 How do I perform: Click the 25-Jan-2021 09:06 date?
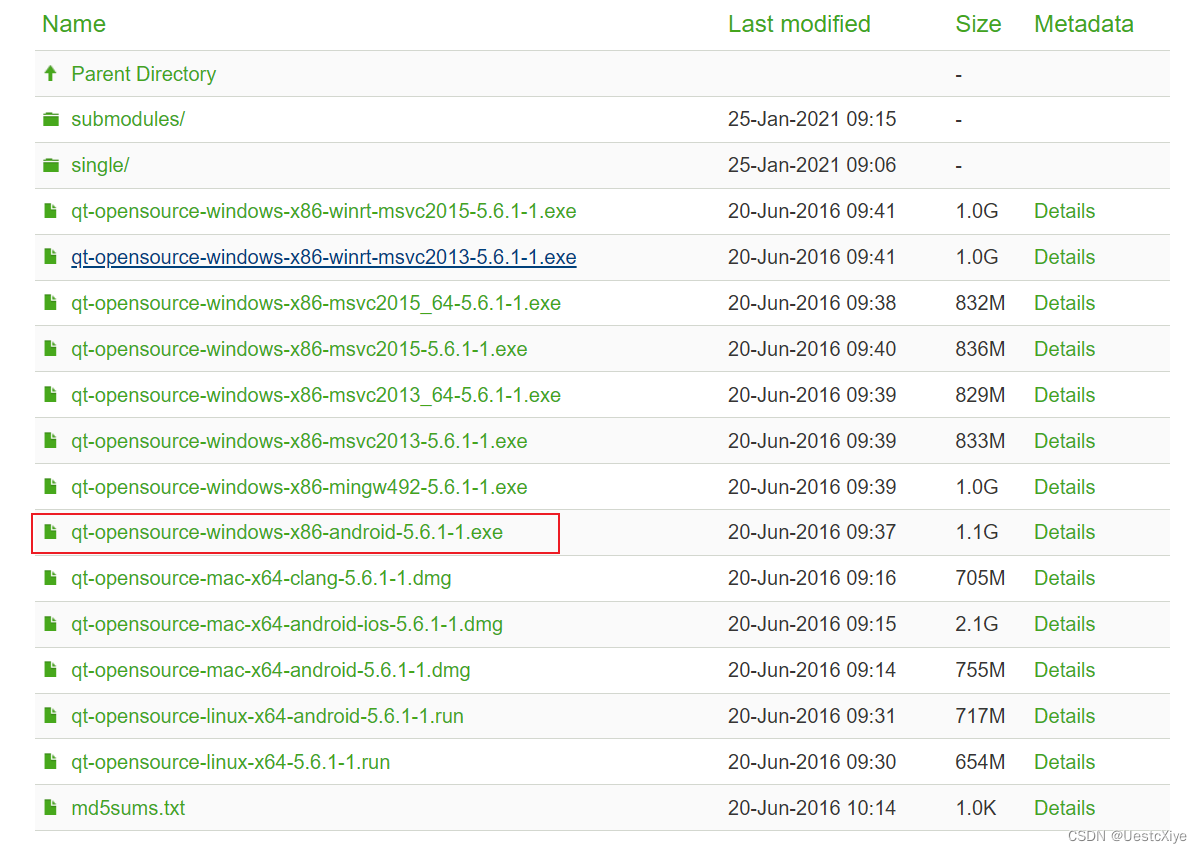click(x=812, y=165)
